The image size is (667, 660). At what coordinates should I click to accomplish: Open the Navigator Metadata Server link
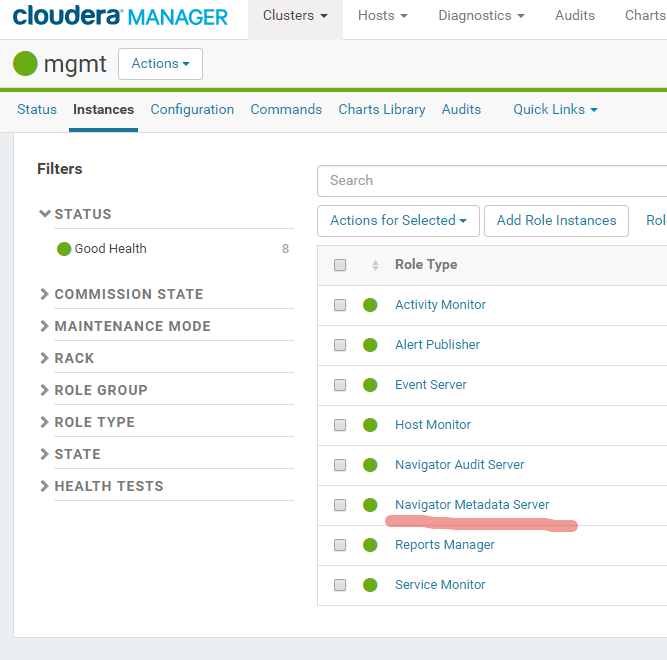coord(472,505)
